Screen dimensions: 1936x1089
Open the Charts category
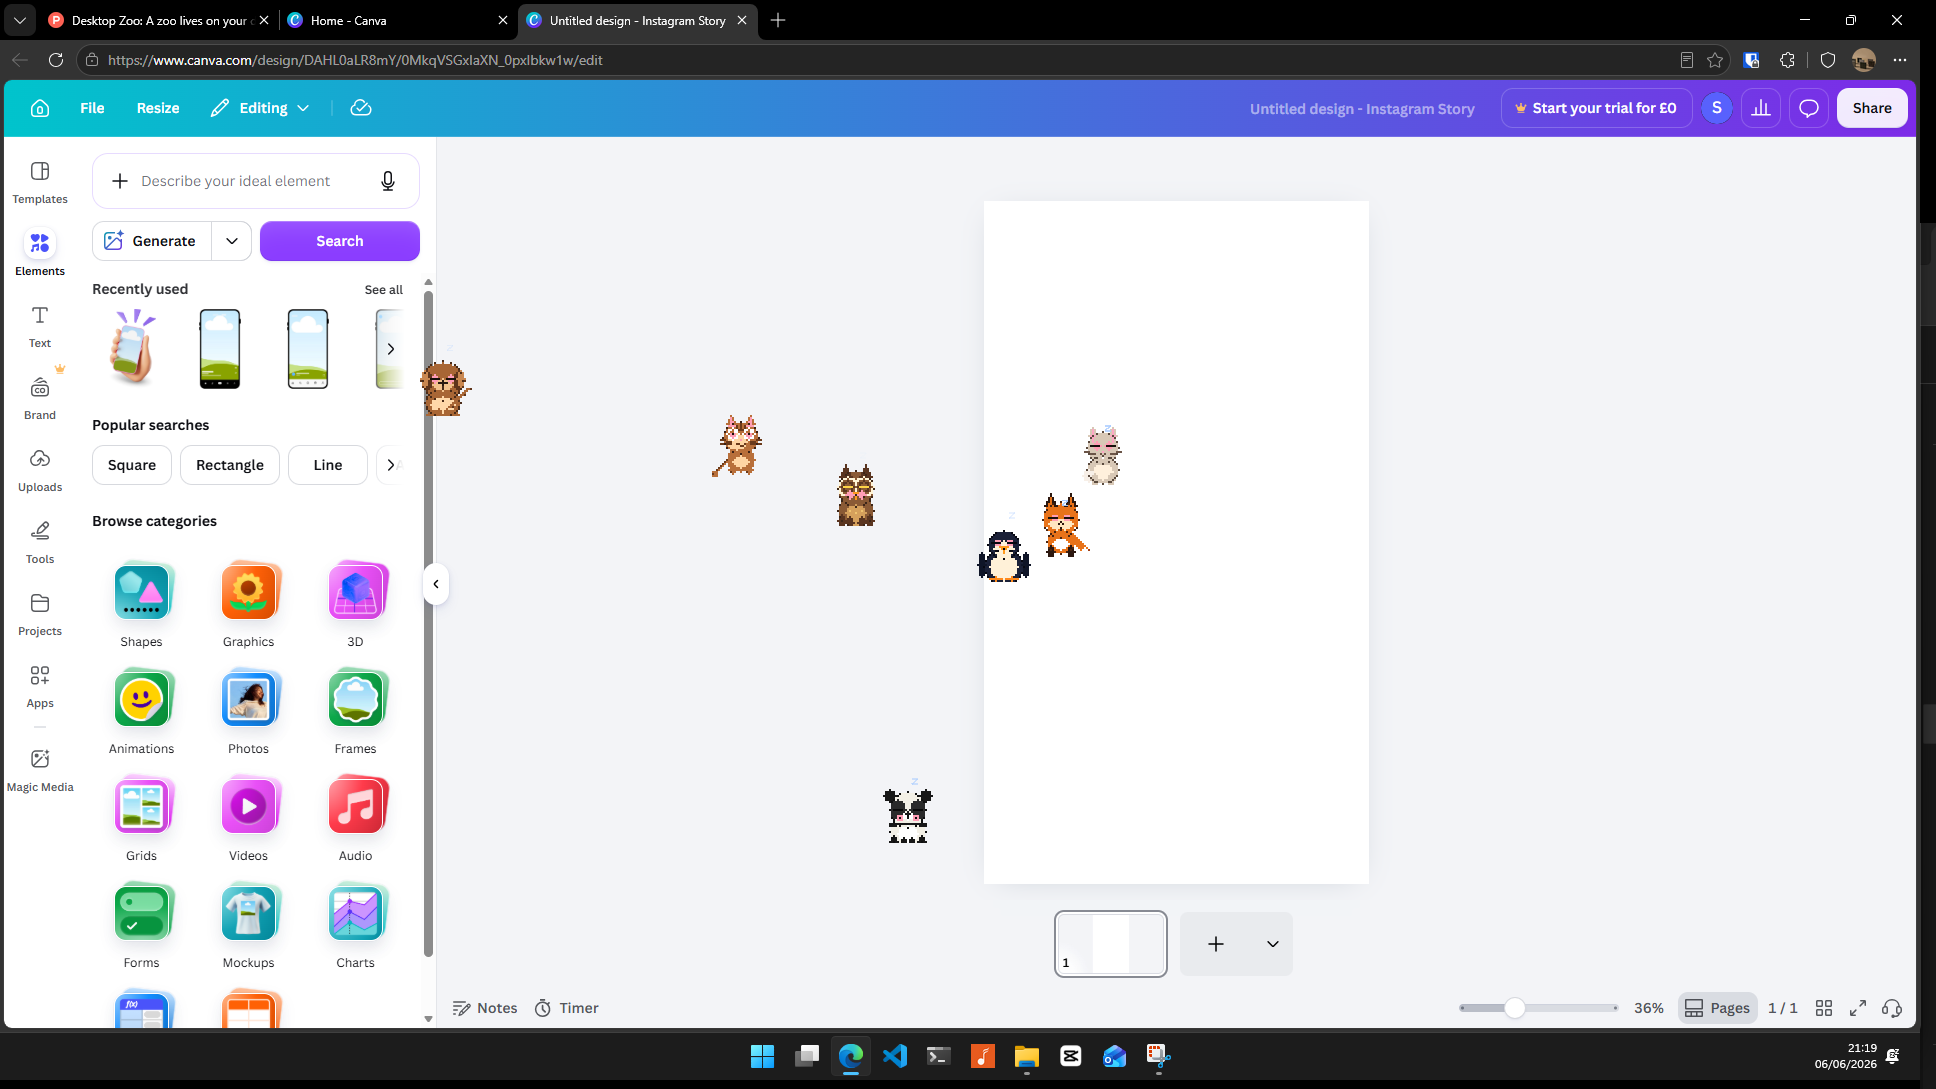tap(355, 927)
